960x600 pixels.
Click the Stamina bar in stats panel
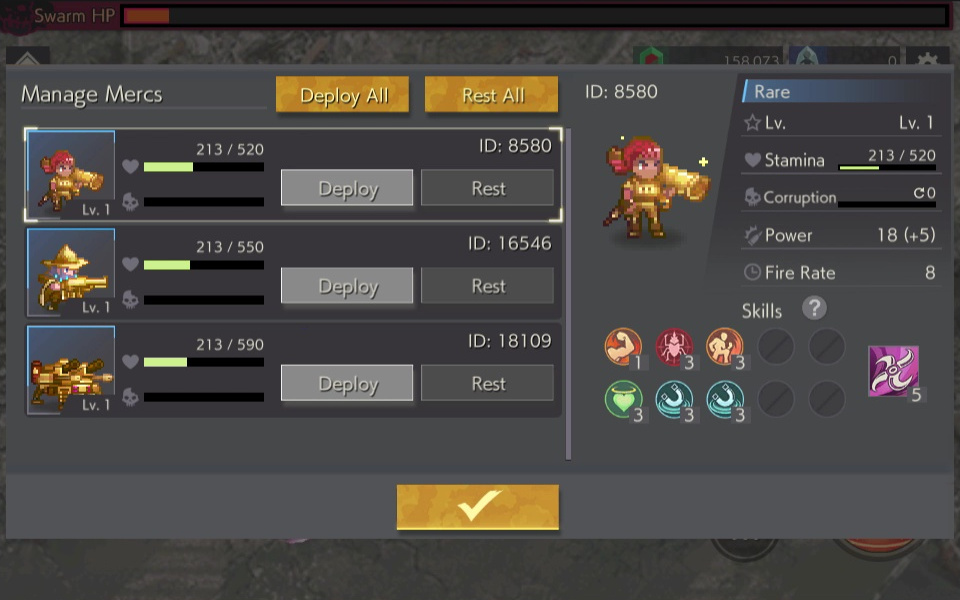coord(887,167)
